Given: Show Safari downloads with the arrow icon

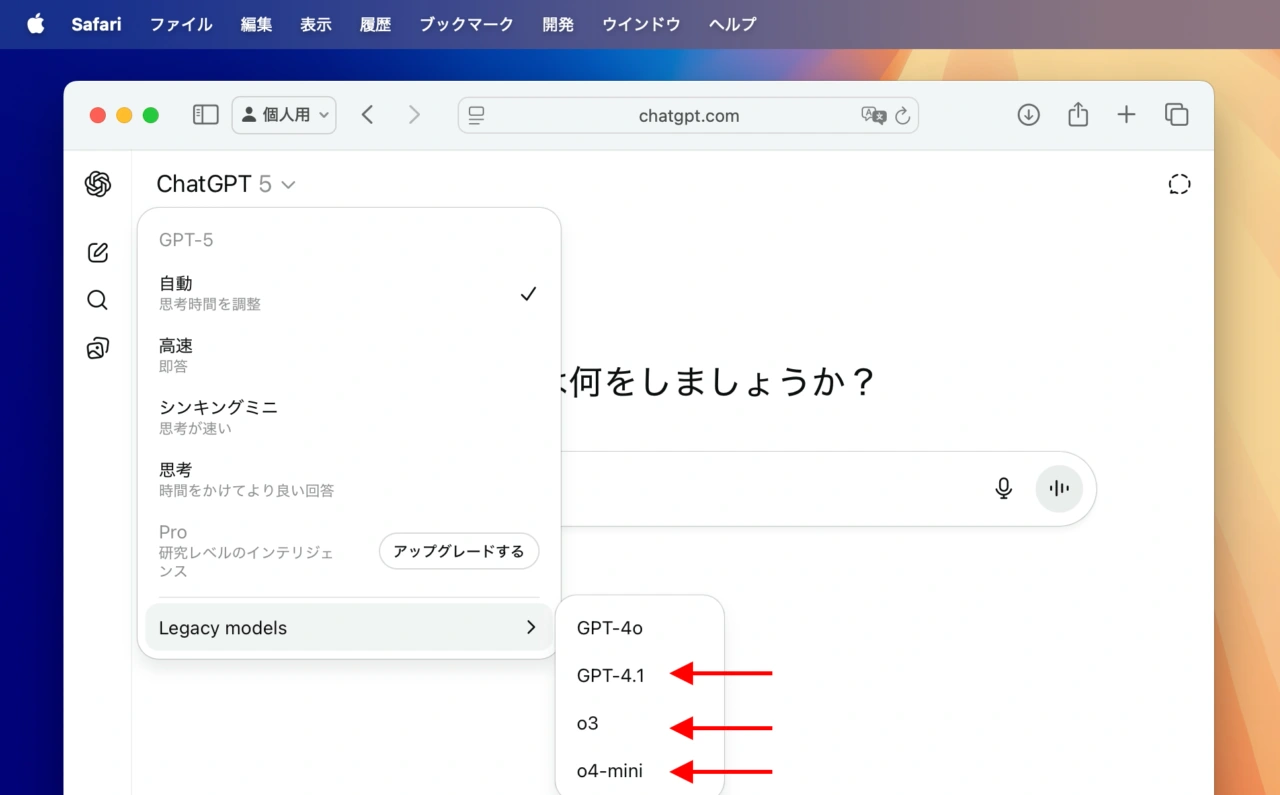Looking at the screenshot, I should click(1028, 115).
